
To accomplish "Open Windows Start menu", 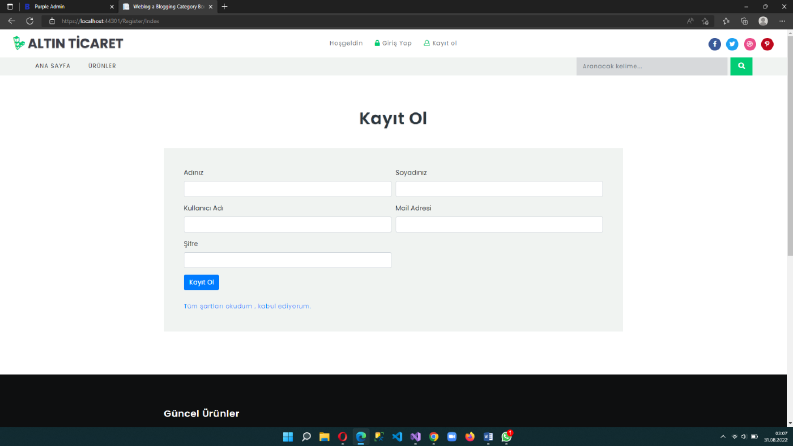I will pyautogui.click(x=288, y=437).
